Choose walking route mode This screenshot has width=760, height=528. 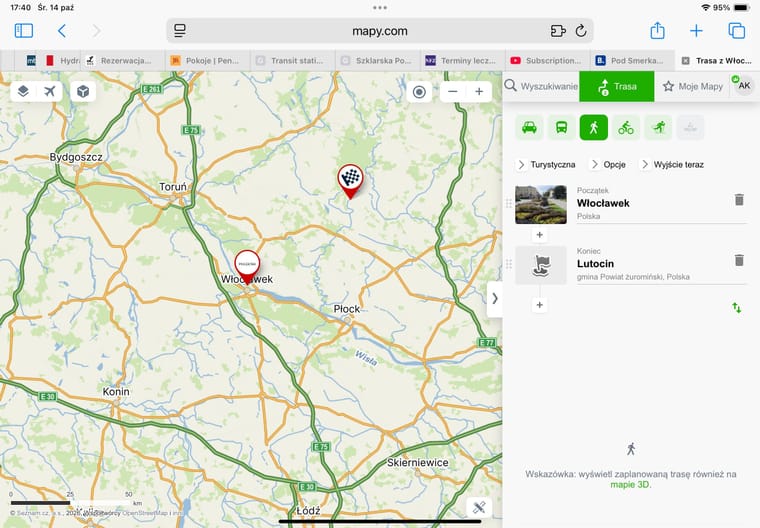click(x=594, y=128)
